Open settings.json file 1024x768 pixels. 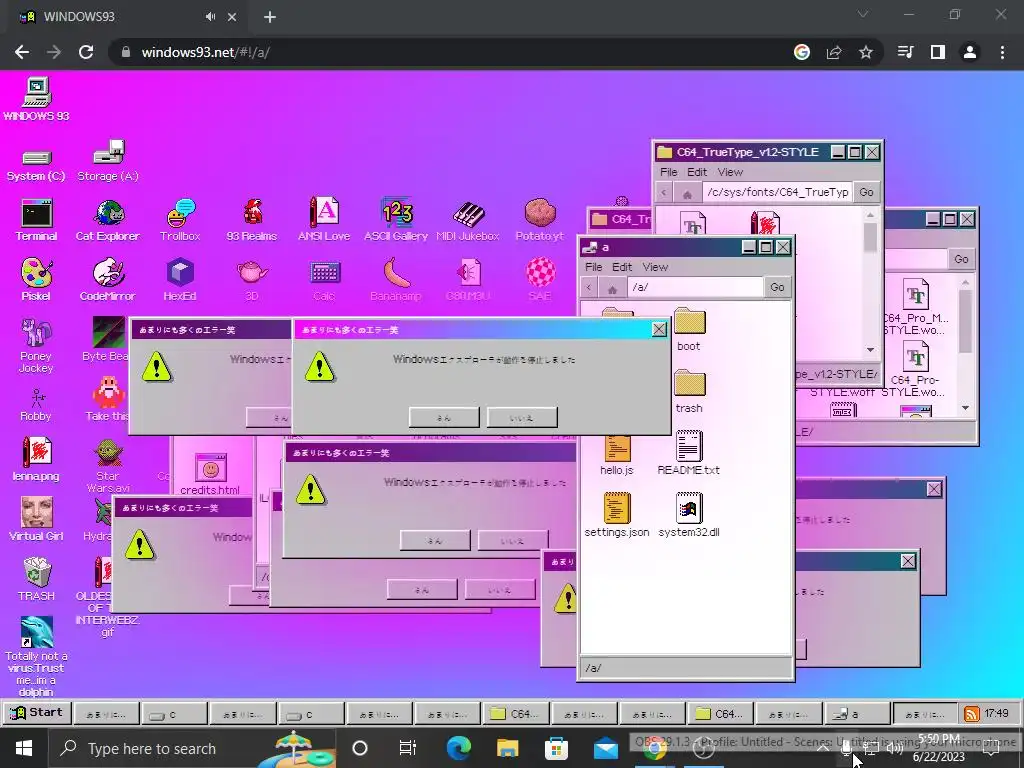click(x=616, y=516)
